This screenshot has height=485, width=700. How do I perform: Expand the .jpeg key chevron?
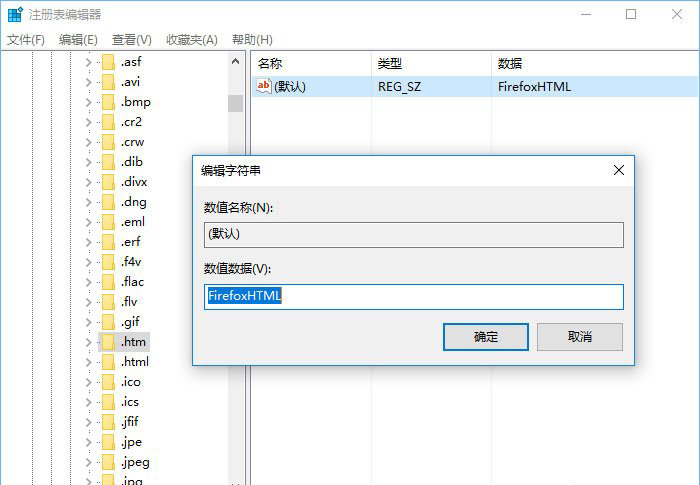(88, 462)
